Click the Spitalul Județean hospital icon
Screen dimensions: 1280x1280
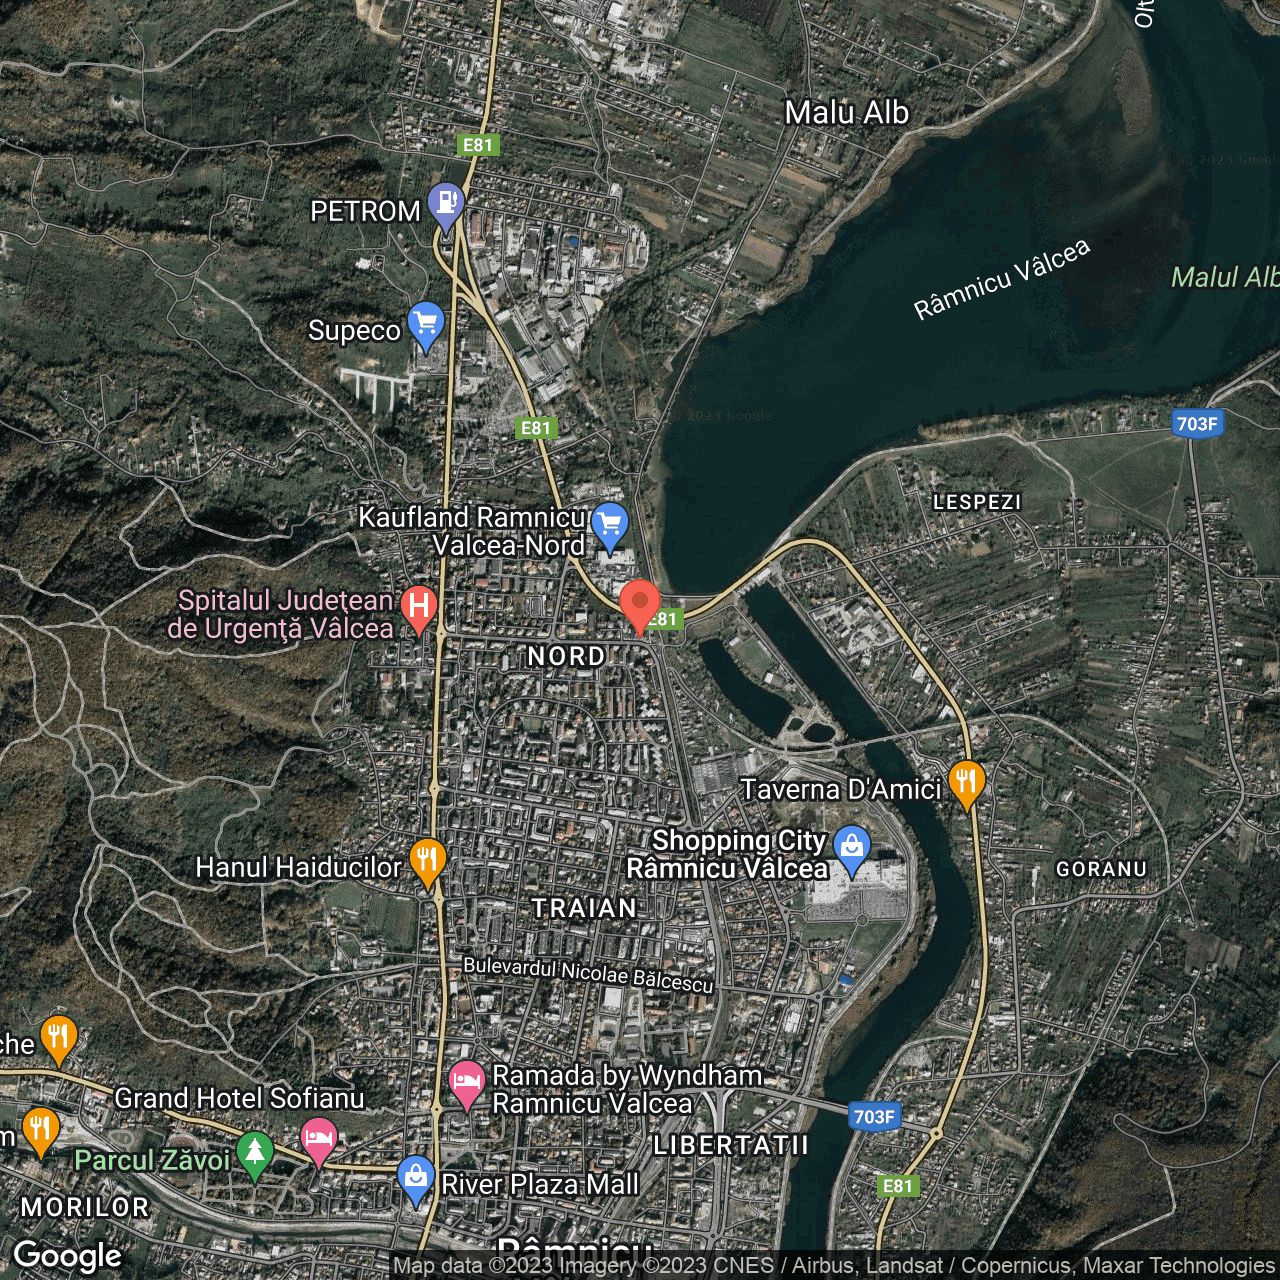tap(420, 603)
